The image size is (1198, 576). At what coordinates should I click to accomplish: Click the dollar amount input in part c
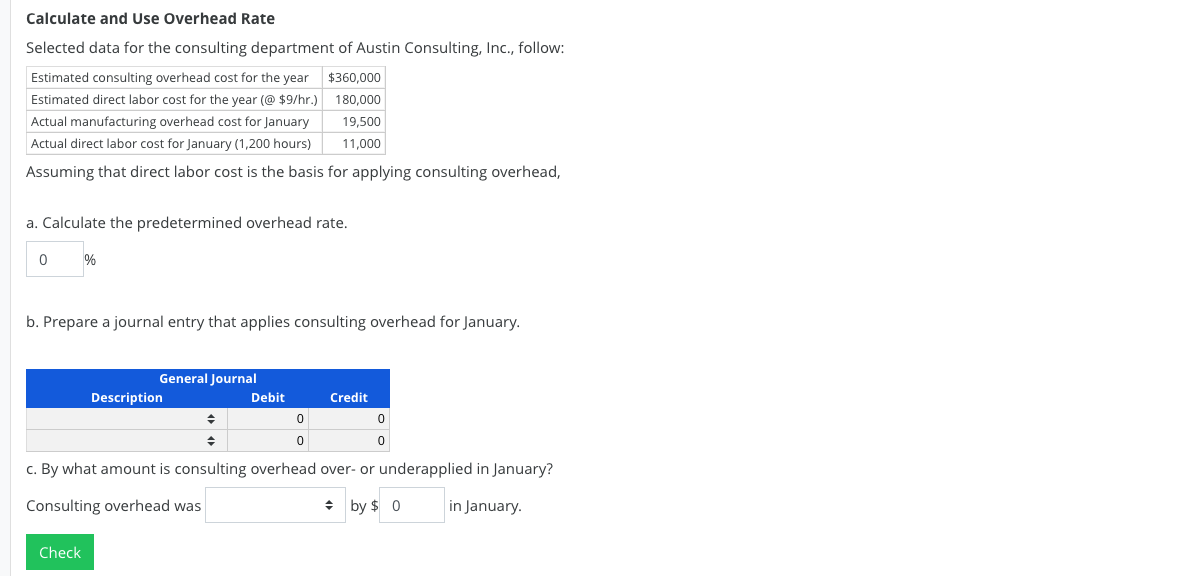click(411, 505)
